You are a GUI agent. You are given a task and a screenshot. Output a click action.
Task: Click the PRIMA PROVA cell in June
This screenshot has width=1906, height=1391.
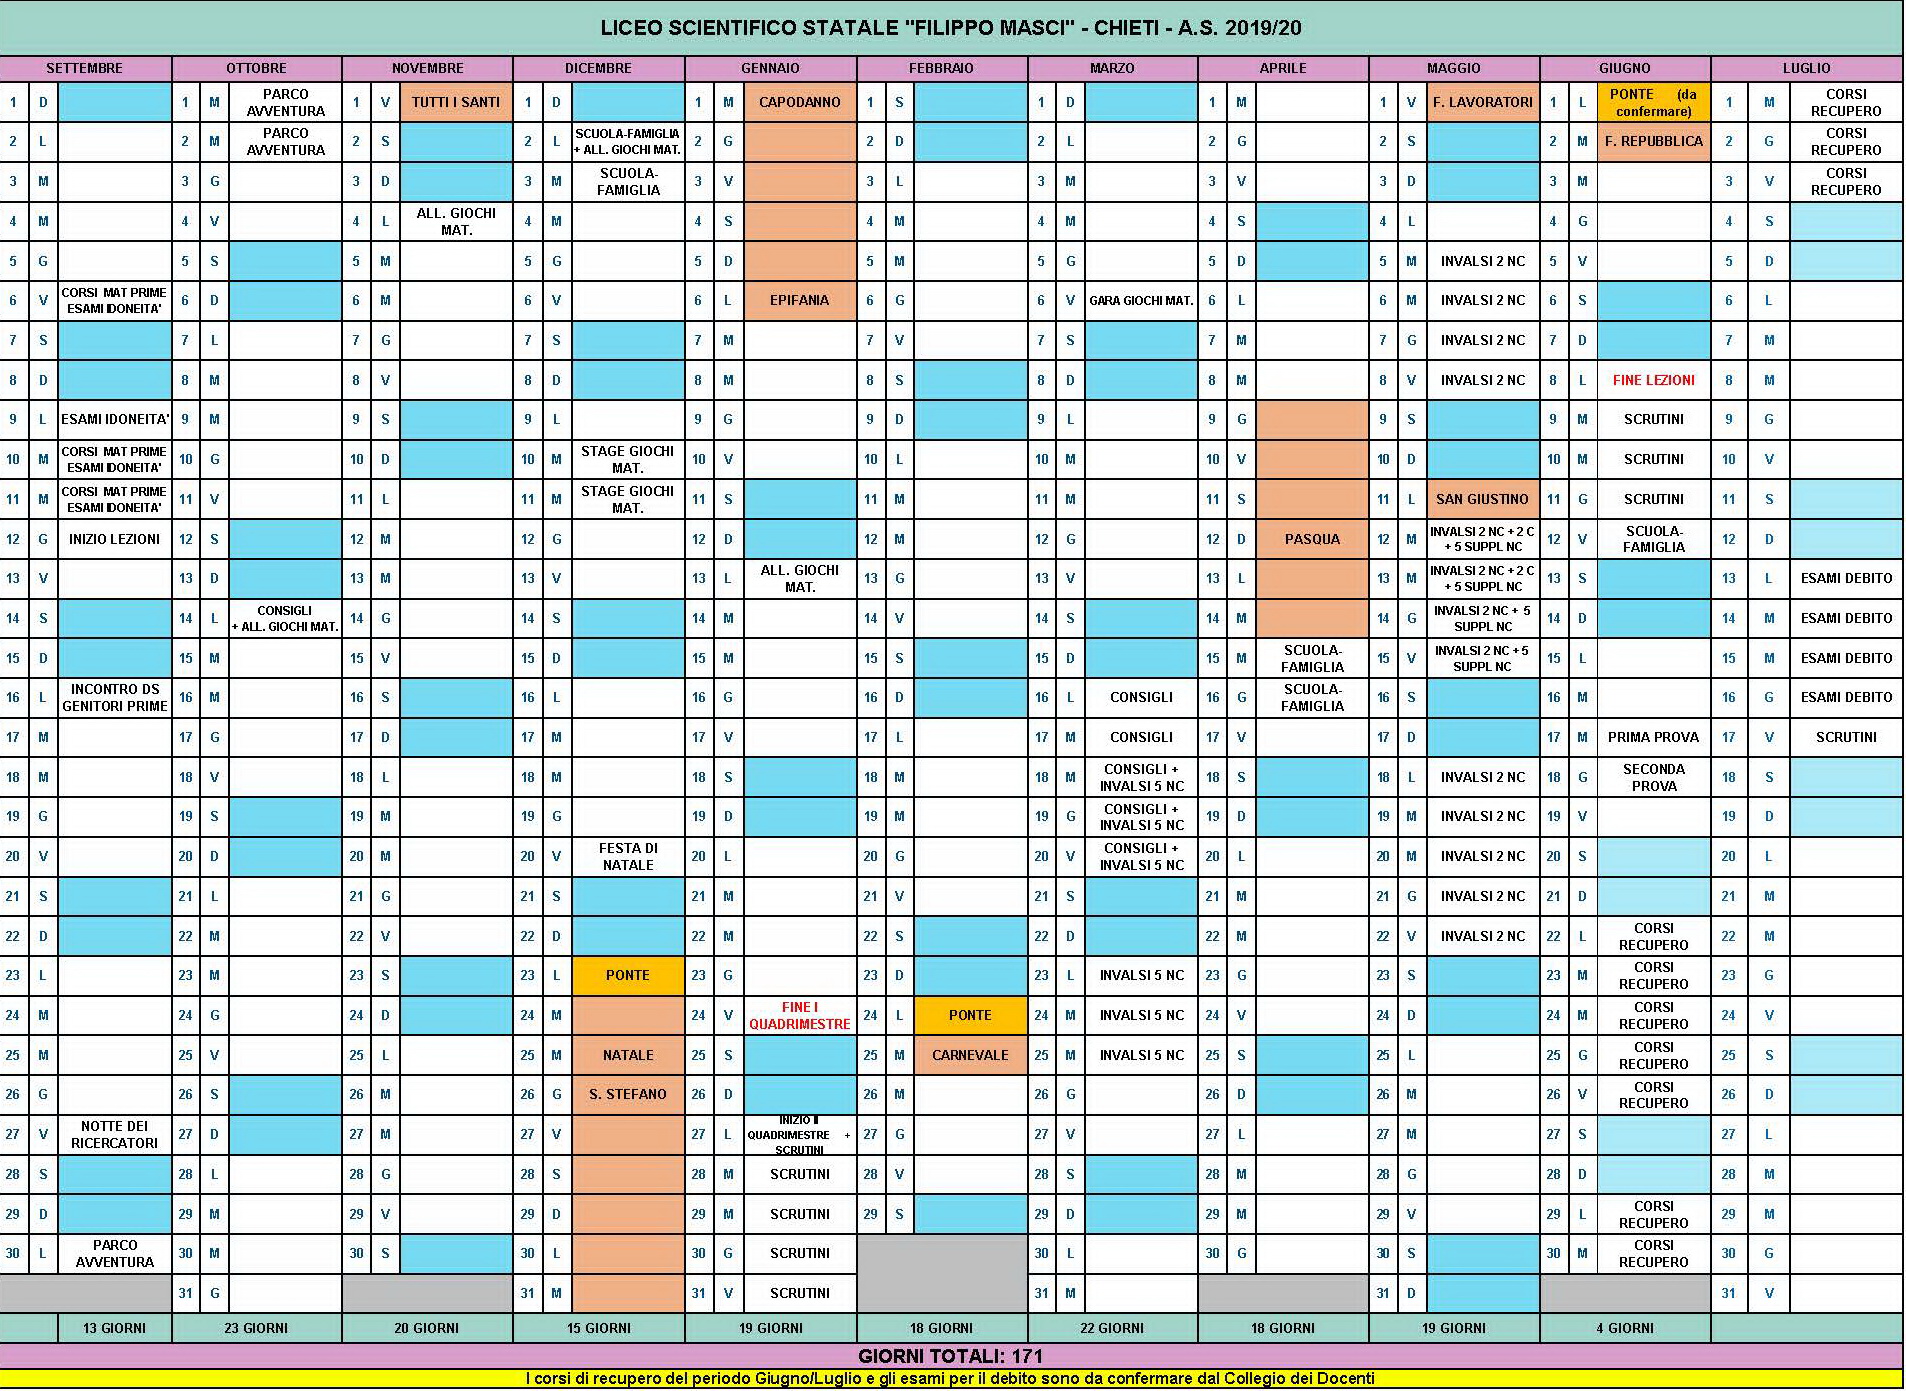(x=1654, y=737)
